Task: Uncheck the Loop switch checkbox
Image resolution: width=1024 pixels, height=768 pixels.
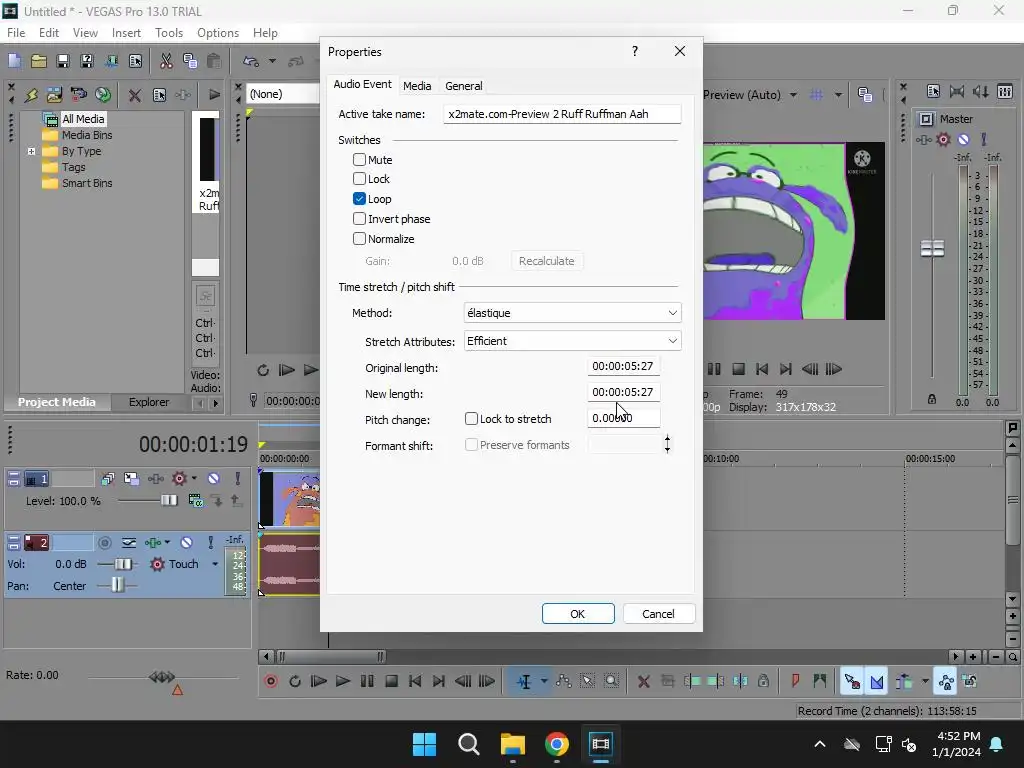Action: (359, 199)
